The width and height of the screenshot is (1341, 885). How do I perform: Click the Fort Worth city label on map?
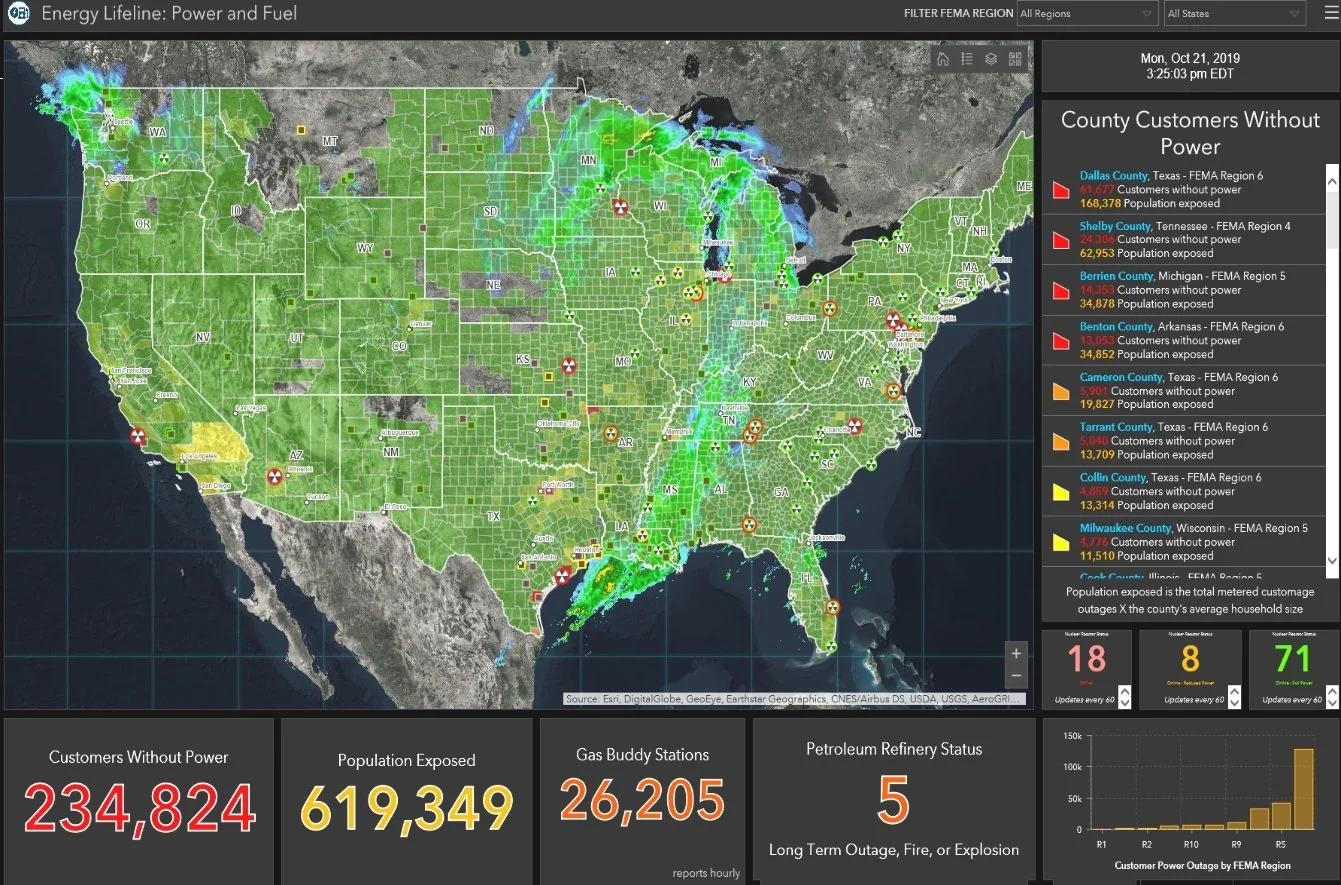[557, 485]
